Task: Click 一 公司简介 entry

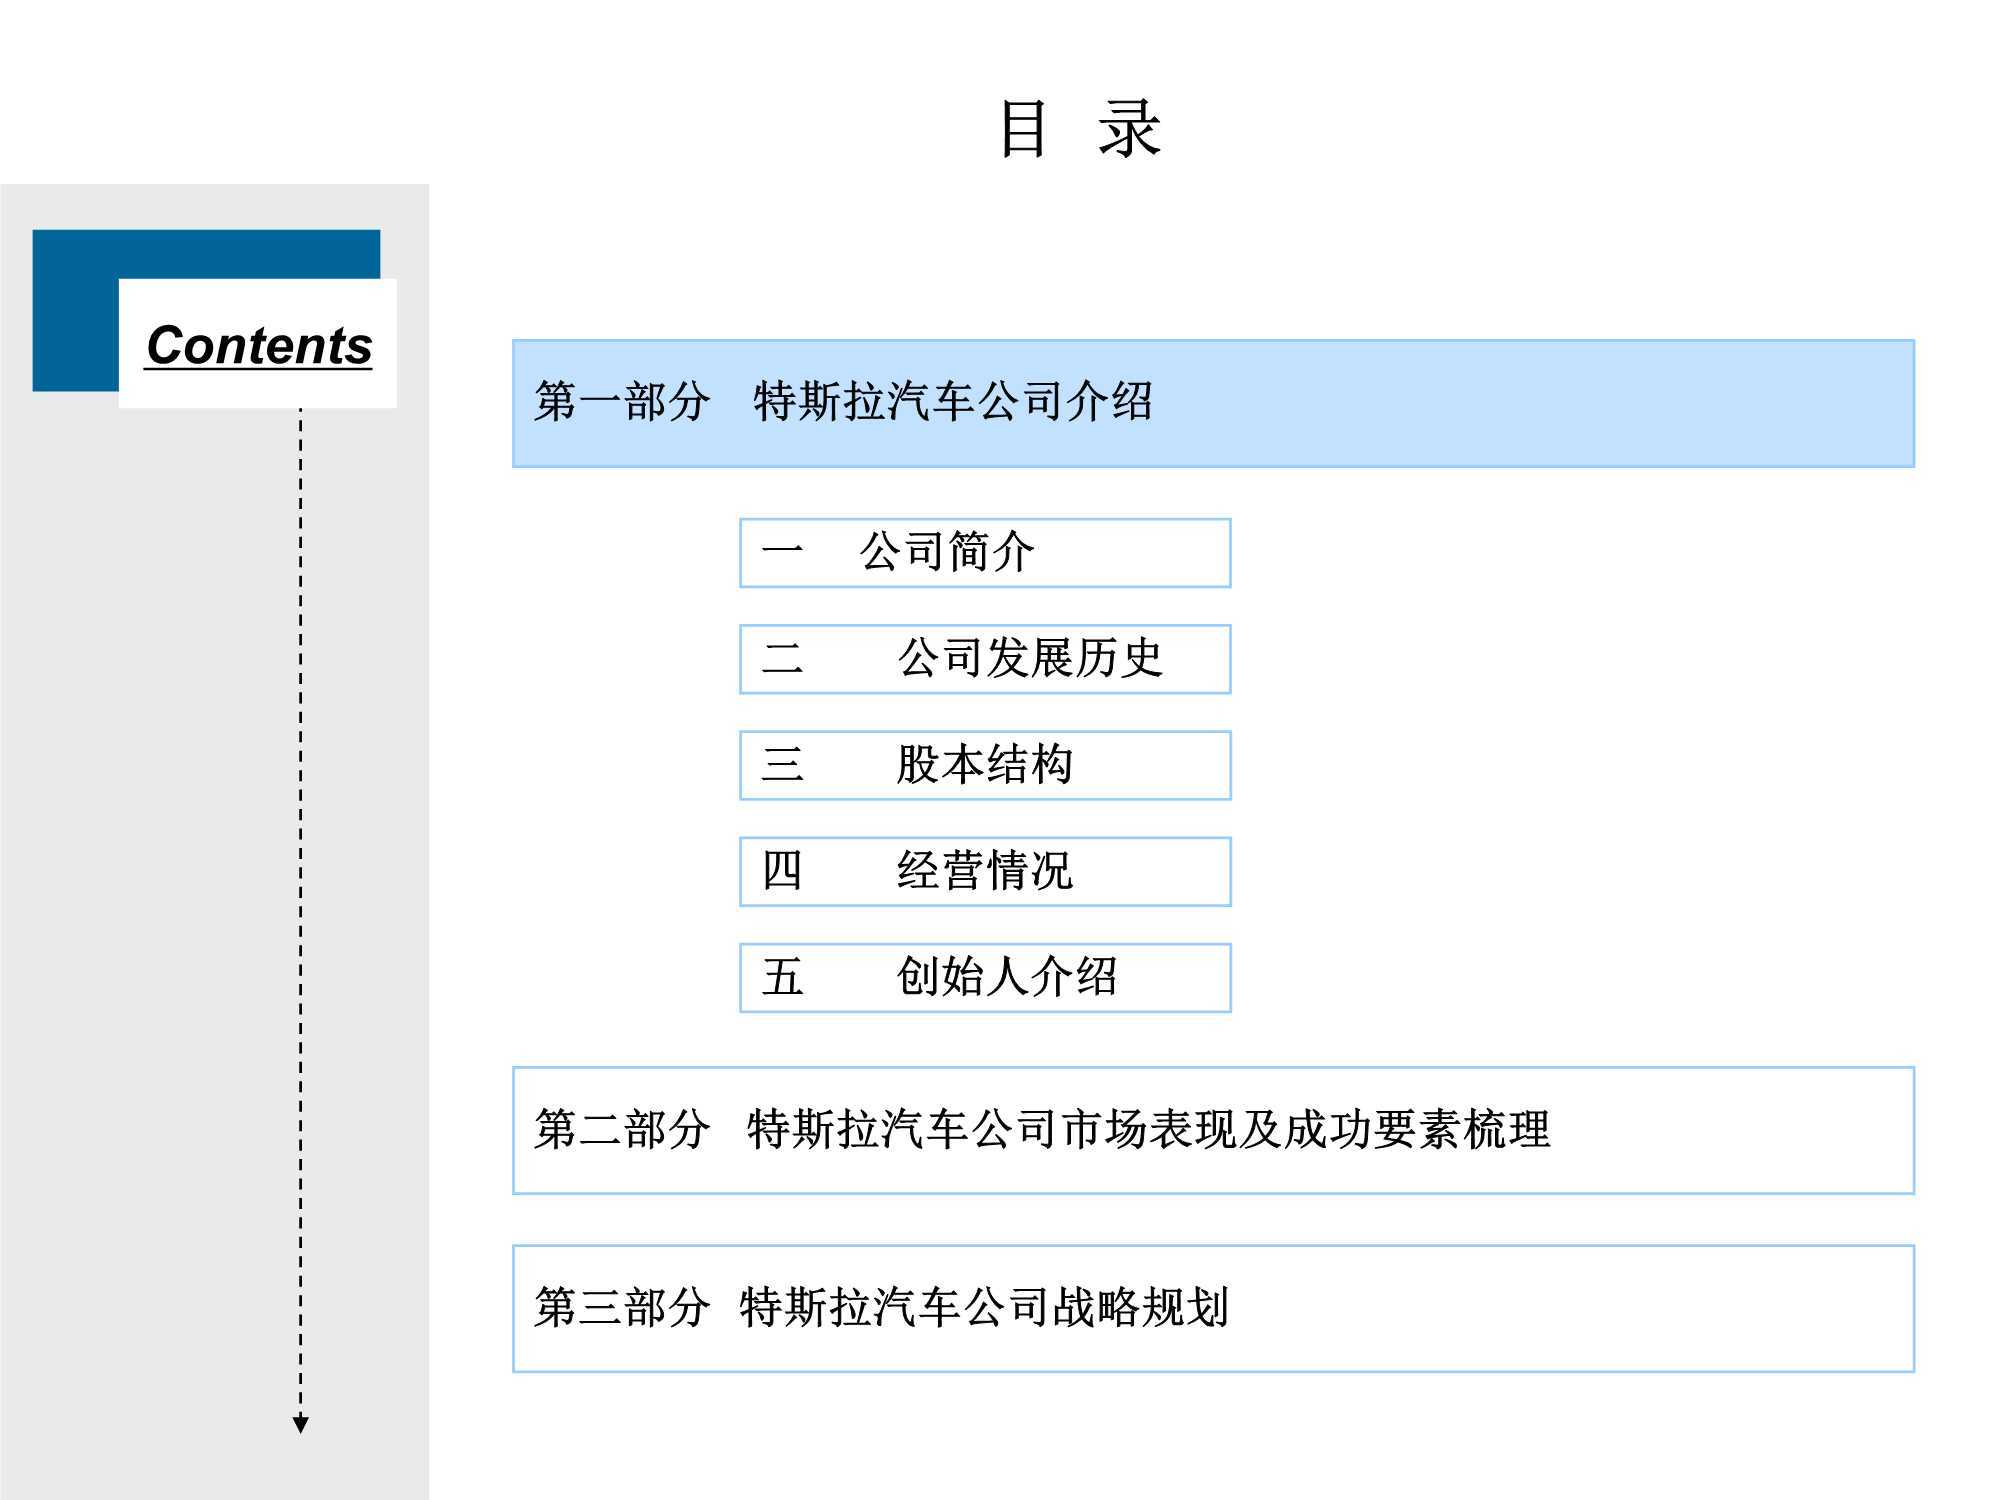Action: 985,553
